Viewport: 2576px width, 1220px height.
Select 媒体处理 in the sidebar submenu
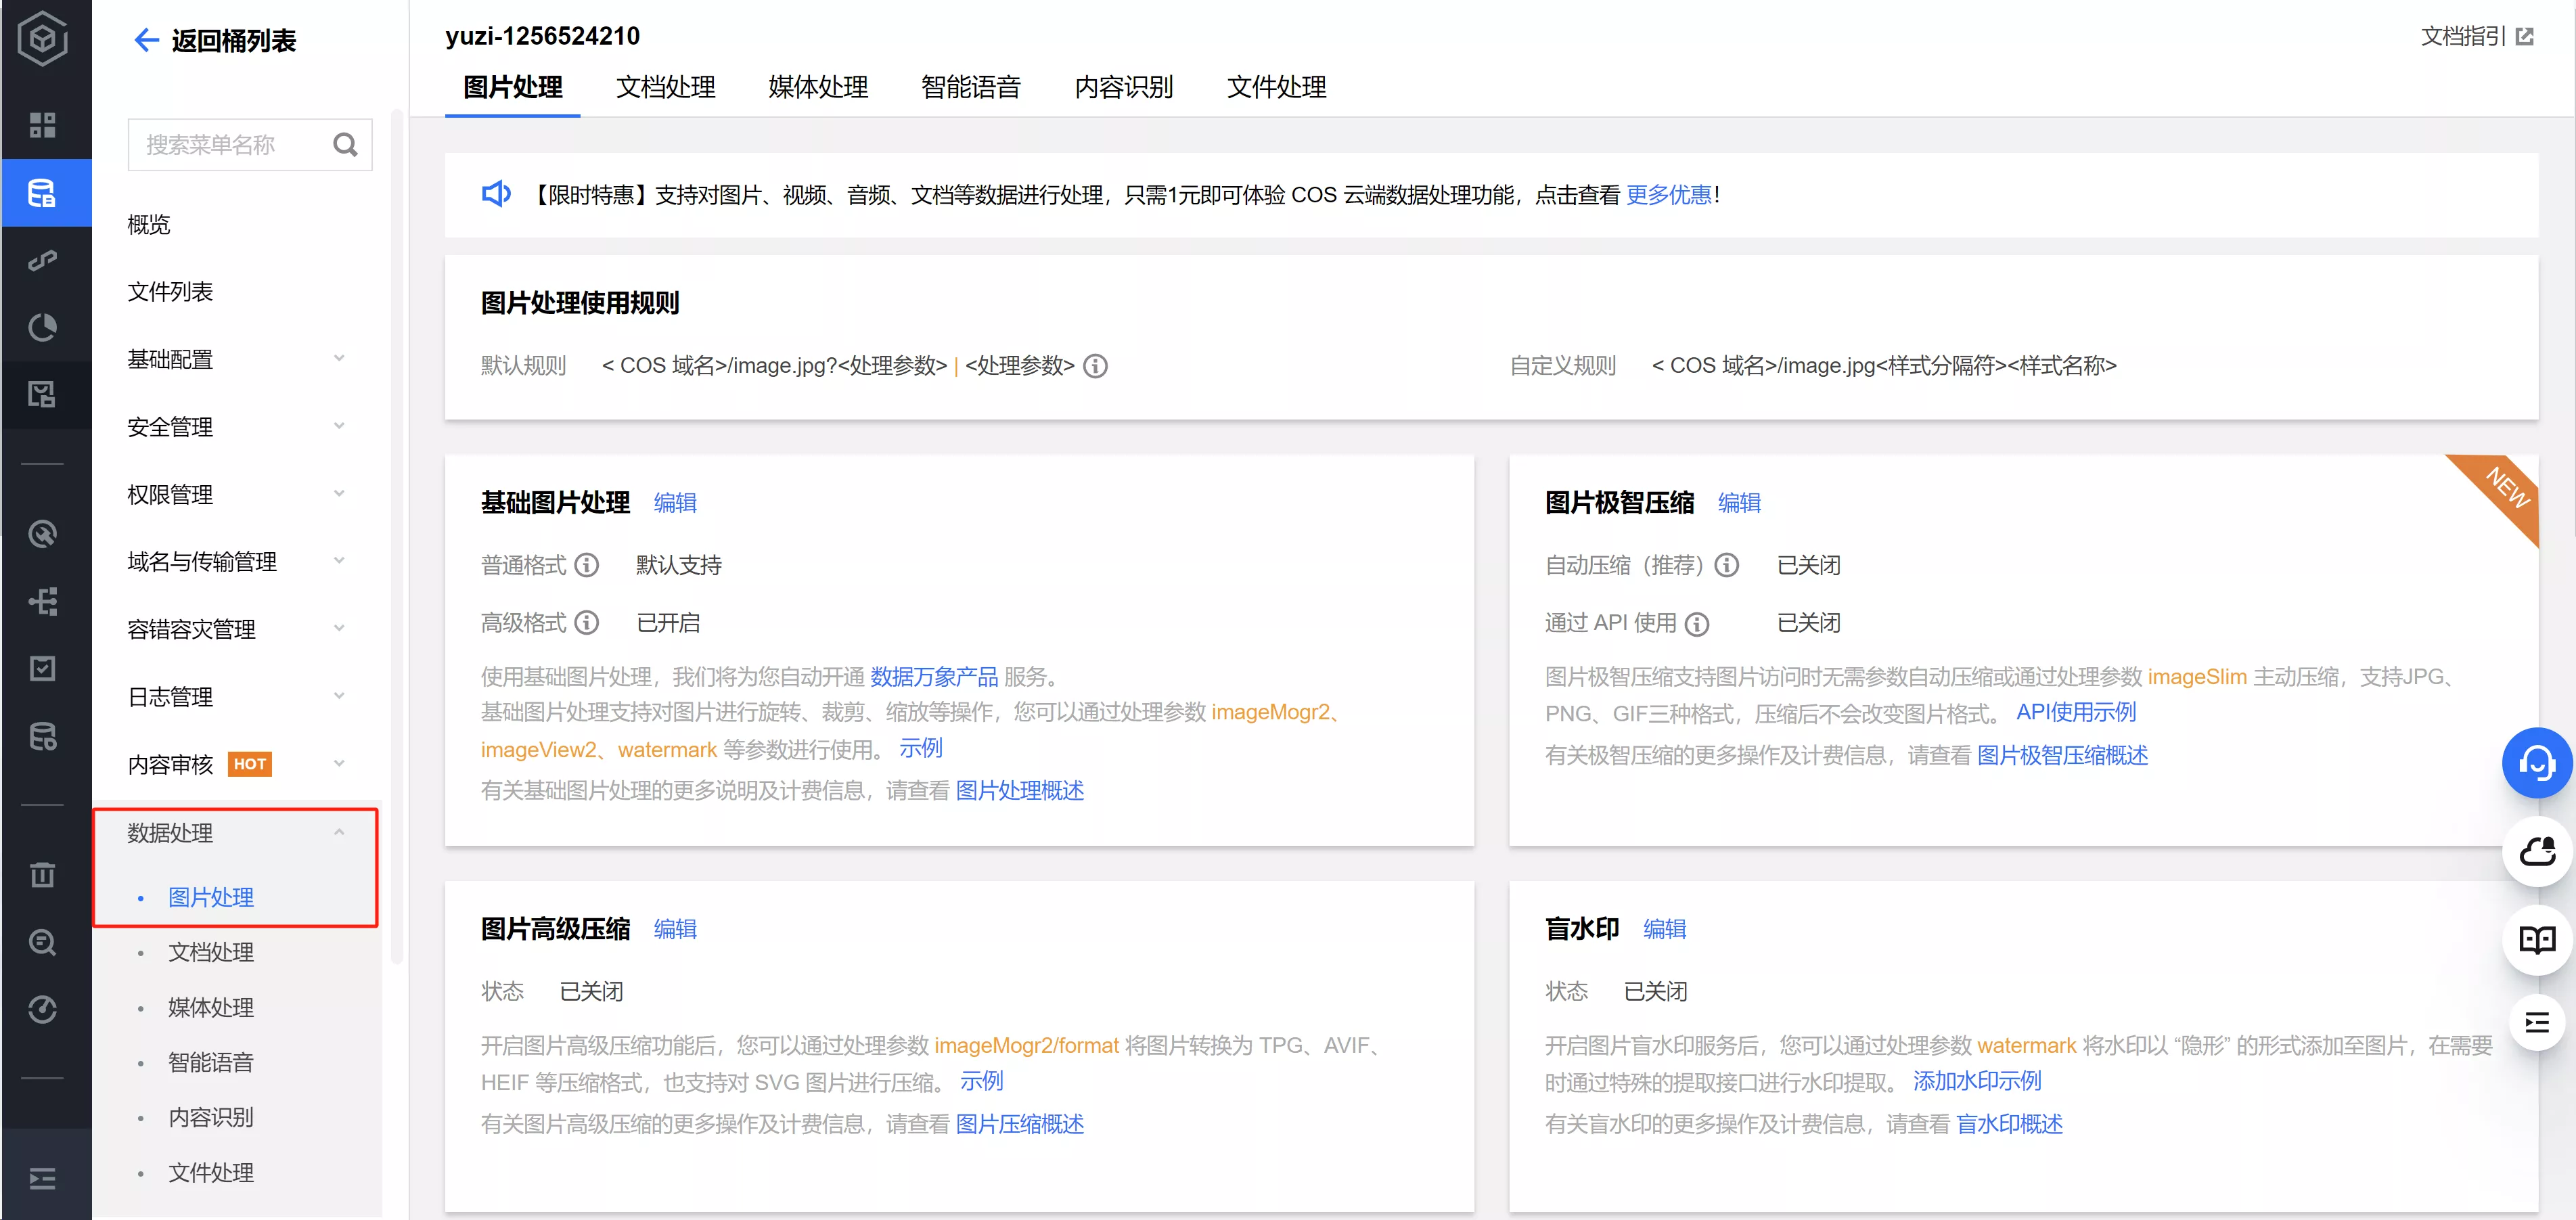[x=211, y=1007]
